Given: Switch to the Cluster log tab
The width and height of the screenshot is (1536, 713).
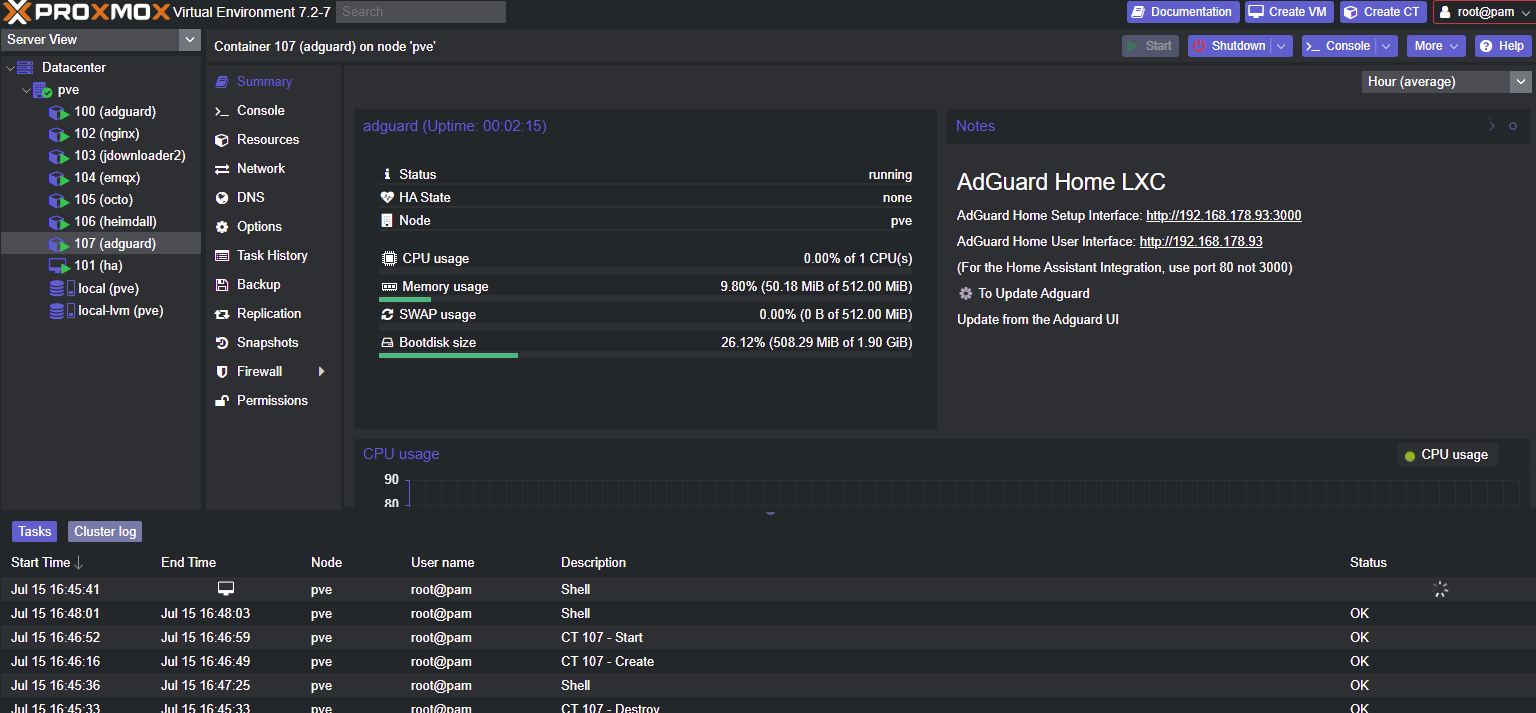Looking at the screenshot, I should pos(105,532).
